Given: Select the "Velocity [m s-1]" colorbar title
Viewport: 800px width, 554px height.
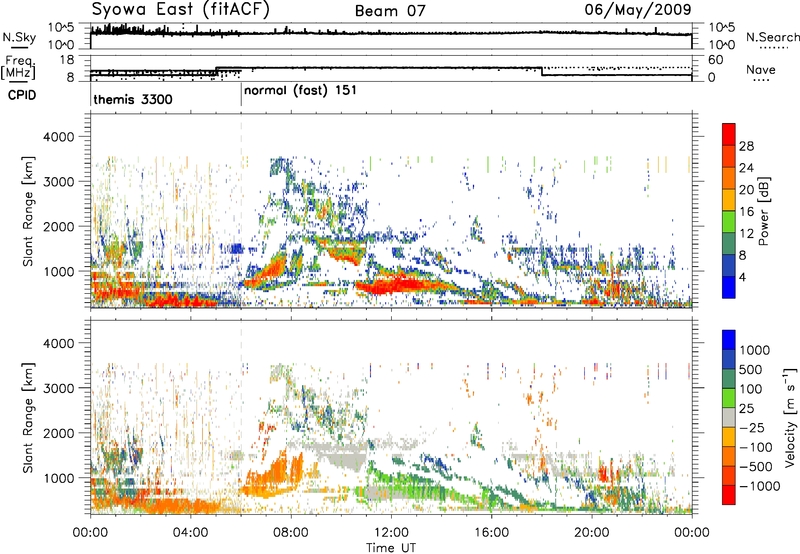Looking at the screenshot, I should pos(791,417).
